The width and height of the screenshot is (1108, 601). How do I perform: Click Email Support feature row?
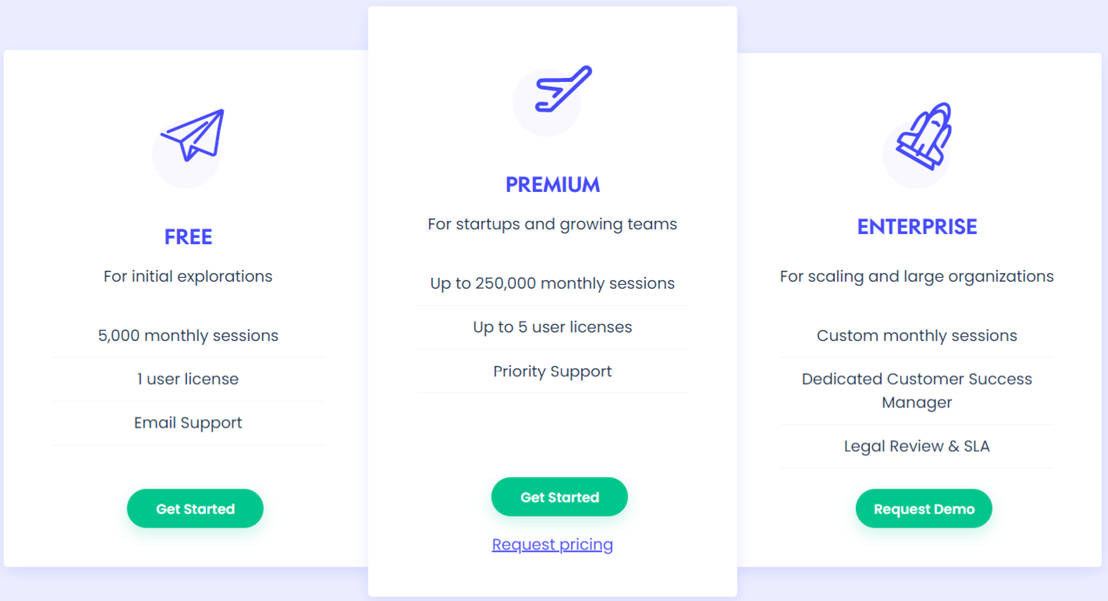point(188,423)
